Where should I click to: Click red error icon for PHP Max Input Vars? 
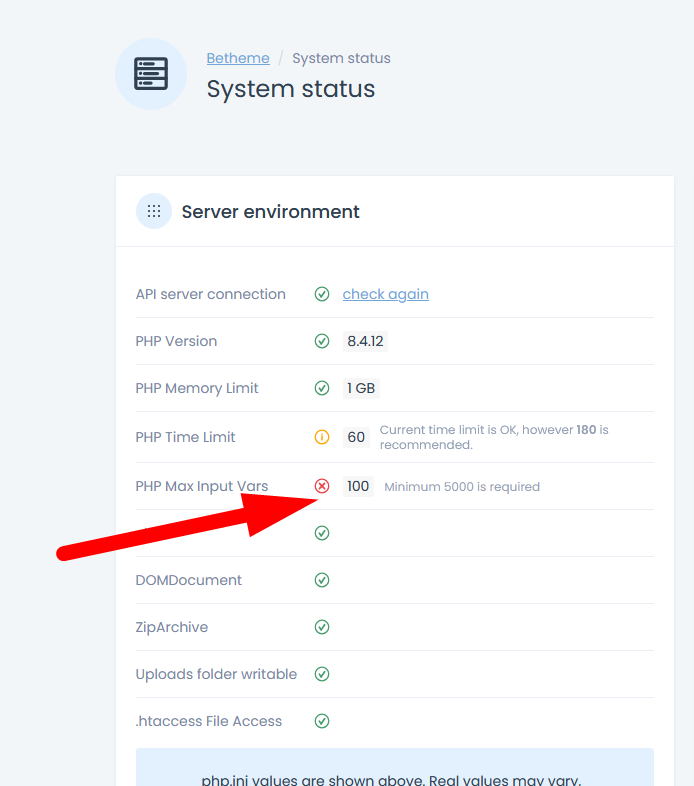coord(322,487)
